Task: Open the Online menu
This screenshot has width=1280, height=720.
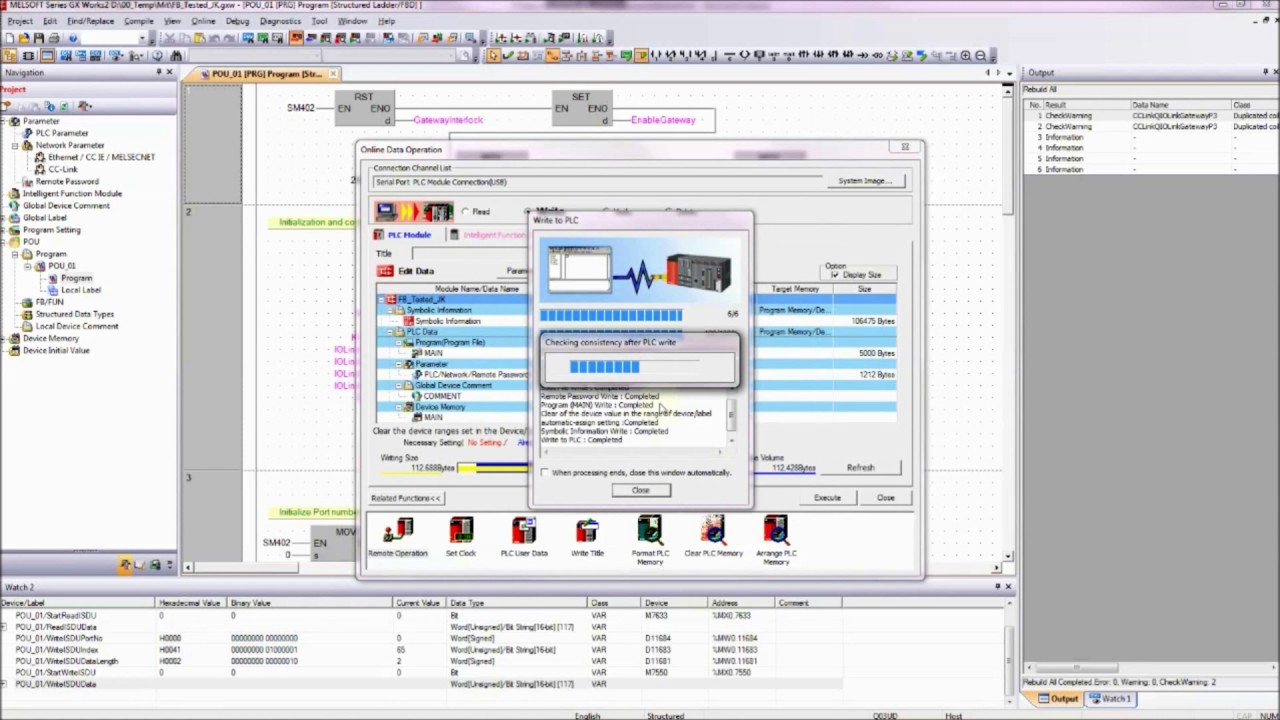Action: [x=203, y=21]
